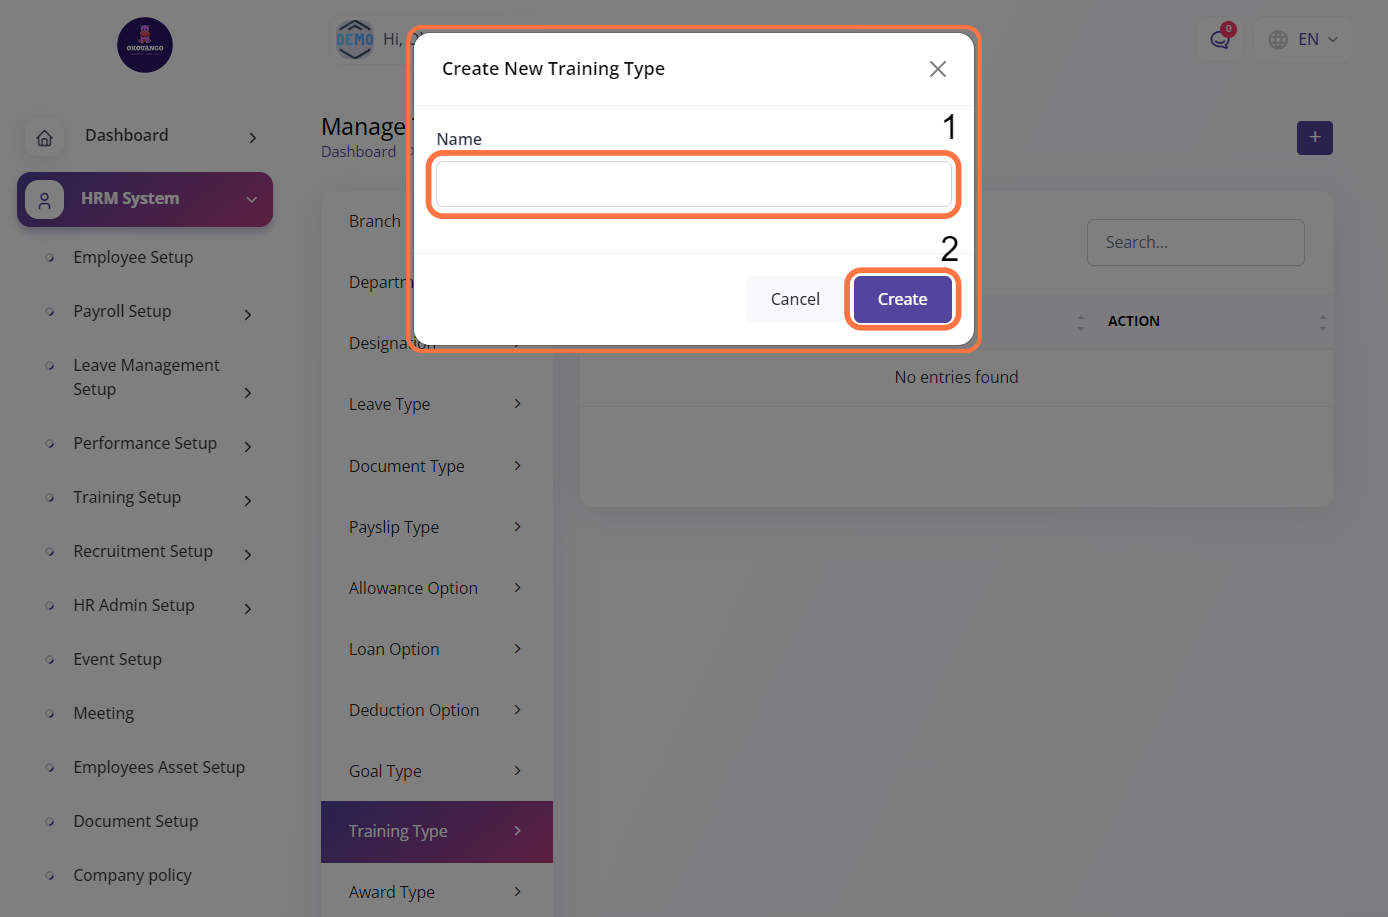Image resolution: width=1388 pixels, height=917 pixels.
Task: Click the Dashboard home icon
Action: (x=45, y=138)
